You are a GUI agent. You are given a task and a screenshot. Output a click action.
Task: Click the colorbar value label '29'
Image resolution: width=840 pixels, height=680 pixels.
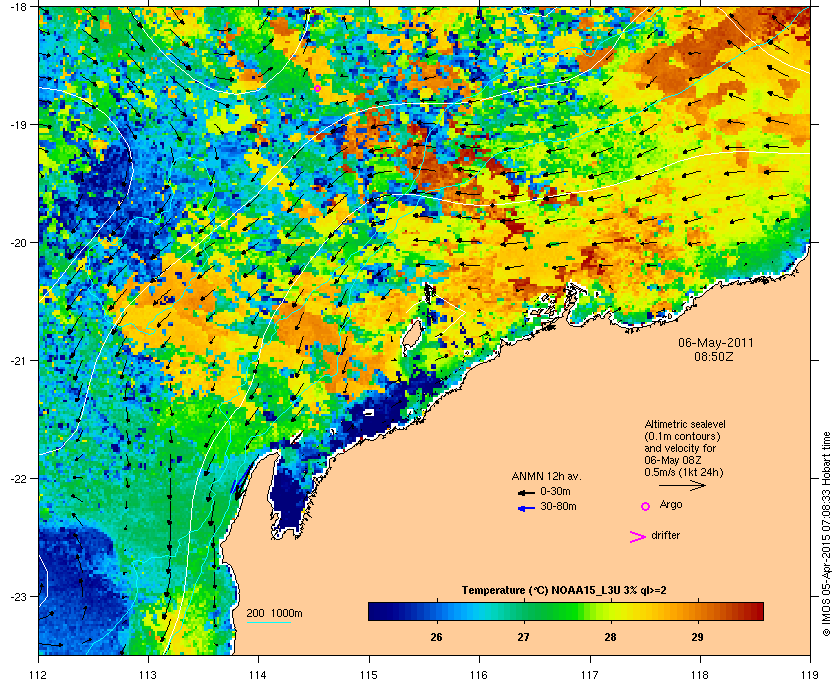coord(697,637)
